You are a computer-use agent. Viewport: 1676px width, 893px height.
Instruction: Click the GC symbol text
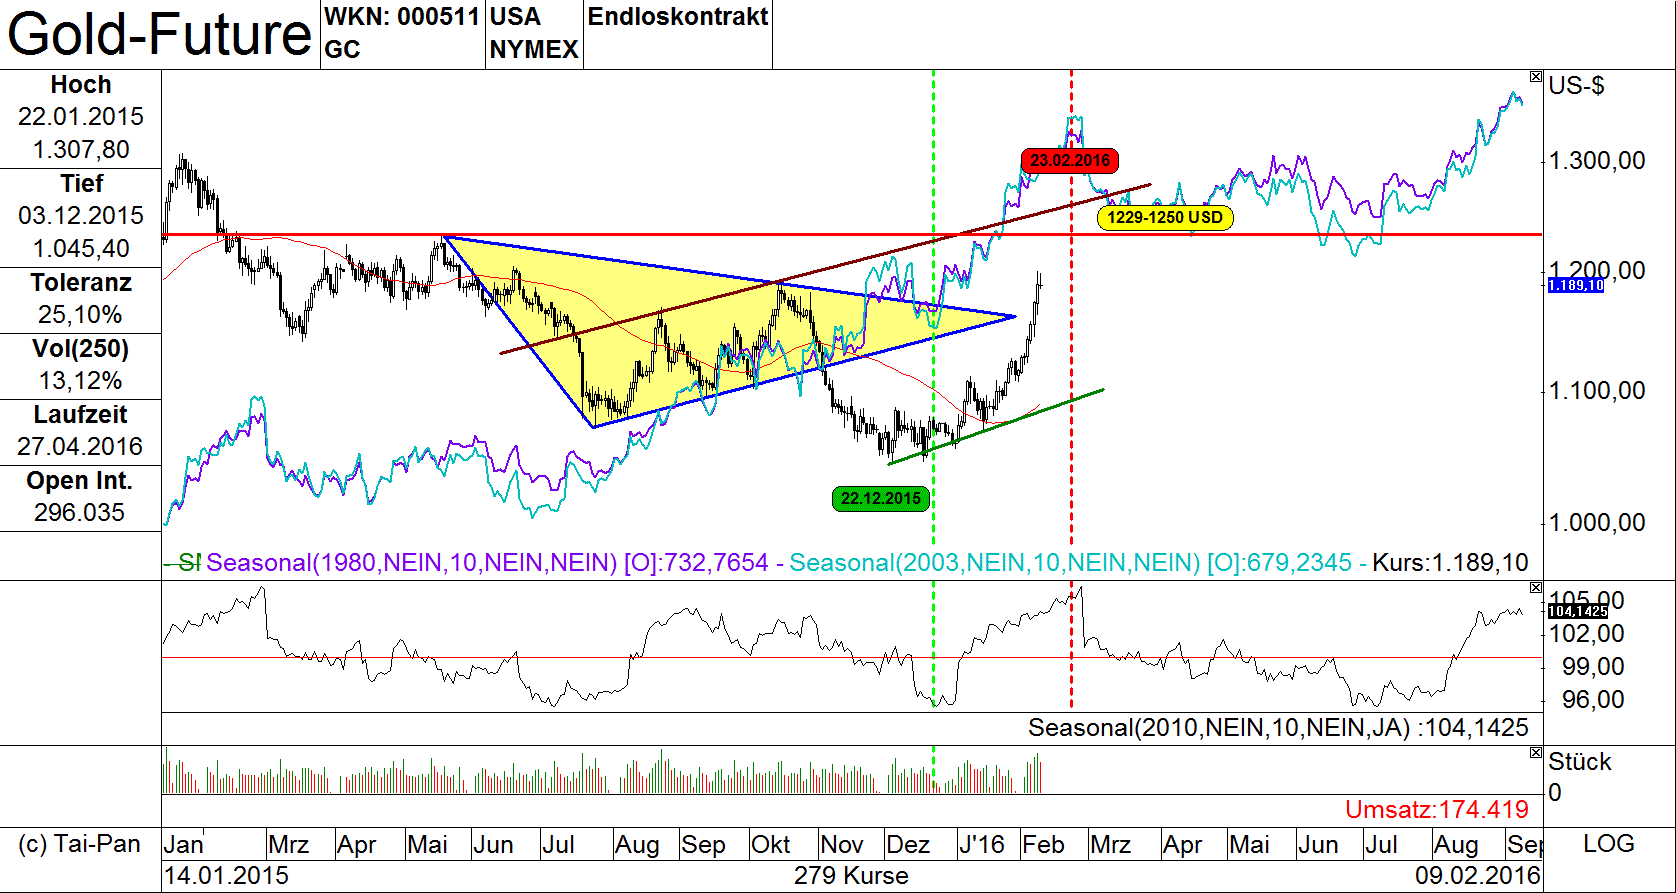pos(342,49)
